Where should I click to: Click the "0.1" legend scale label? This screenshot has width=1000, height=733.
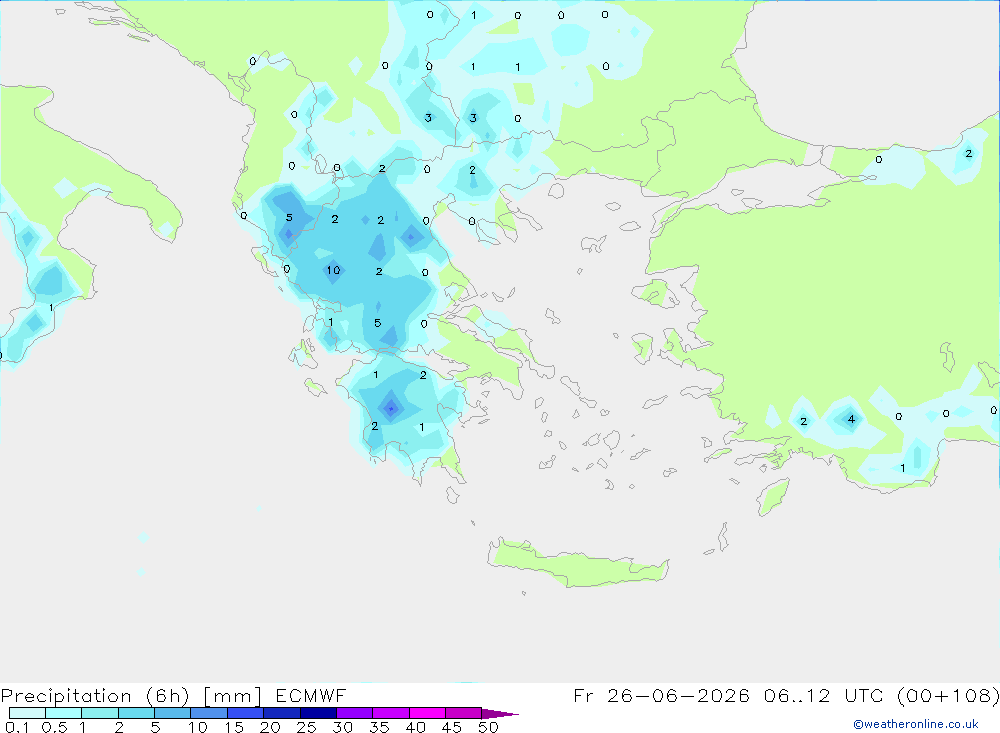[x=17, y=727]
